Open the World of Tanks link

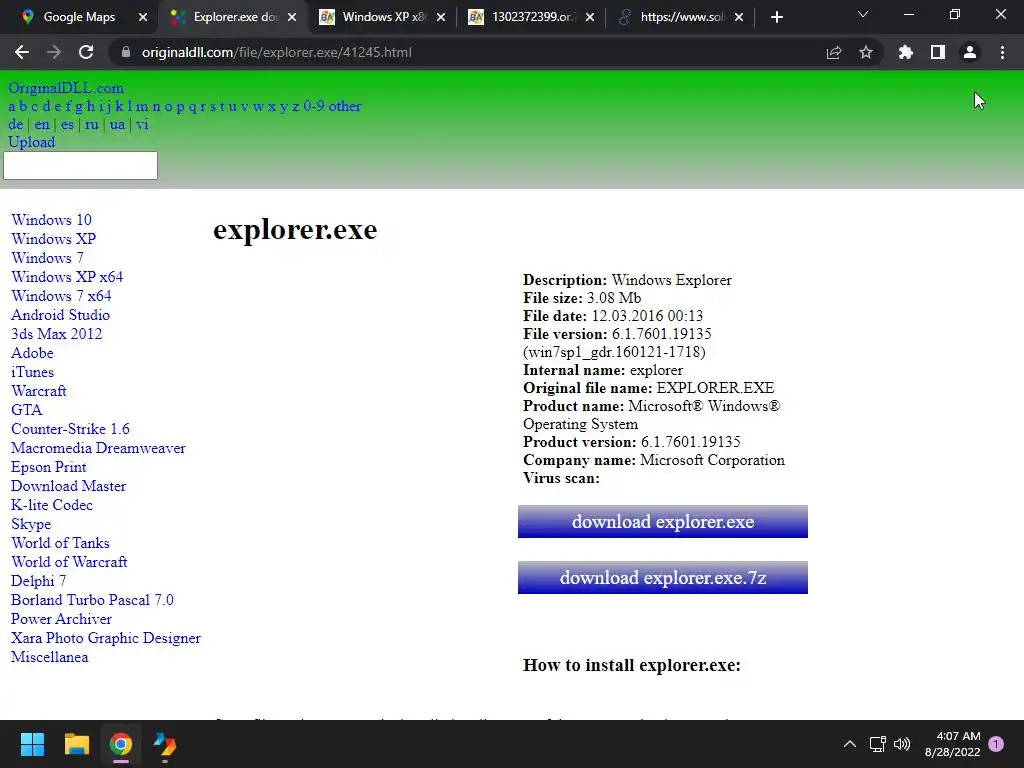coord(61,543)
